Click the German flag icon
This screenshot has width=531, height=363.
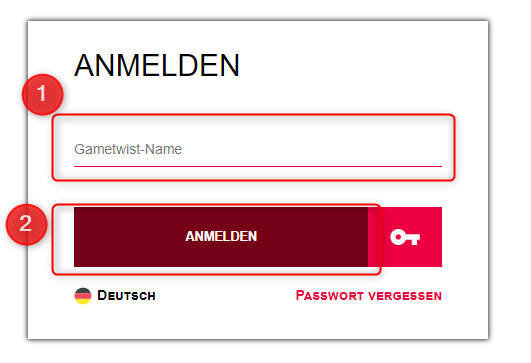[83, 296]
